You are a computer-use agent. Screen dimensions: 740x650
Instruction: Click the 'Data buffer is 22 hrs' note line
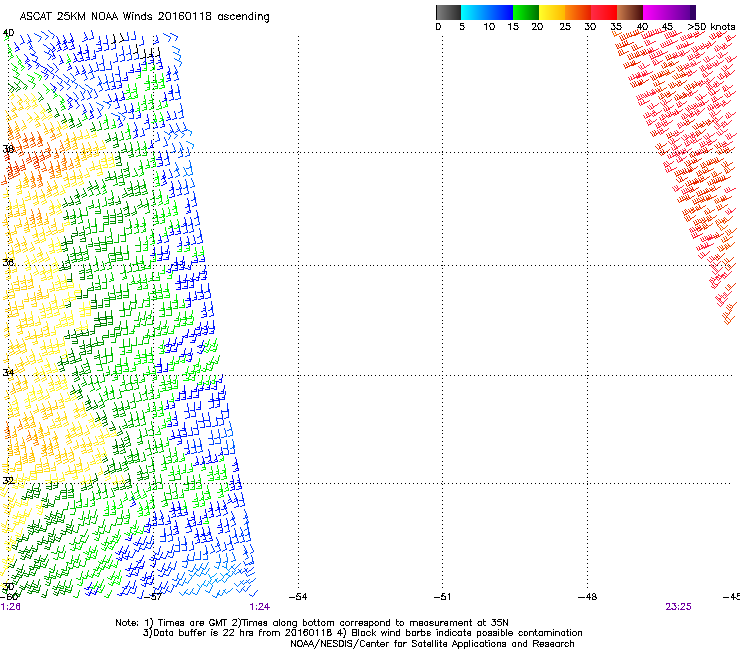(x=362, y=633)
